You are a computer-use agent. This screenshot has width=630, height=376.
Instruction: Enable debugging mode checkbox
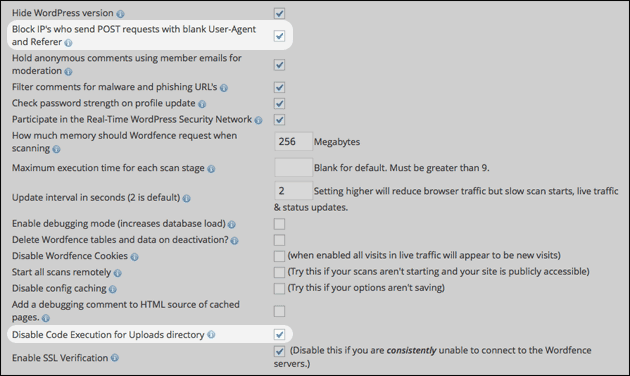pos(279,224)
